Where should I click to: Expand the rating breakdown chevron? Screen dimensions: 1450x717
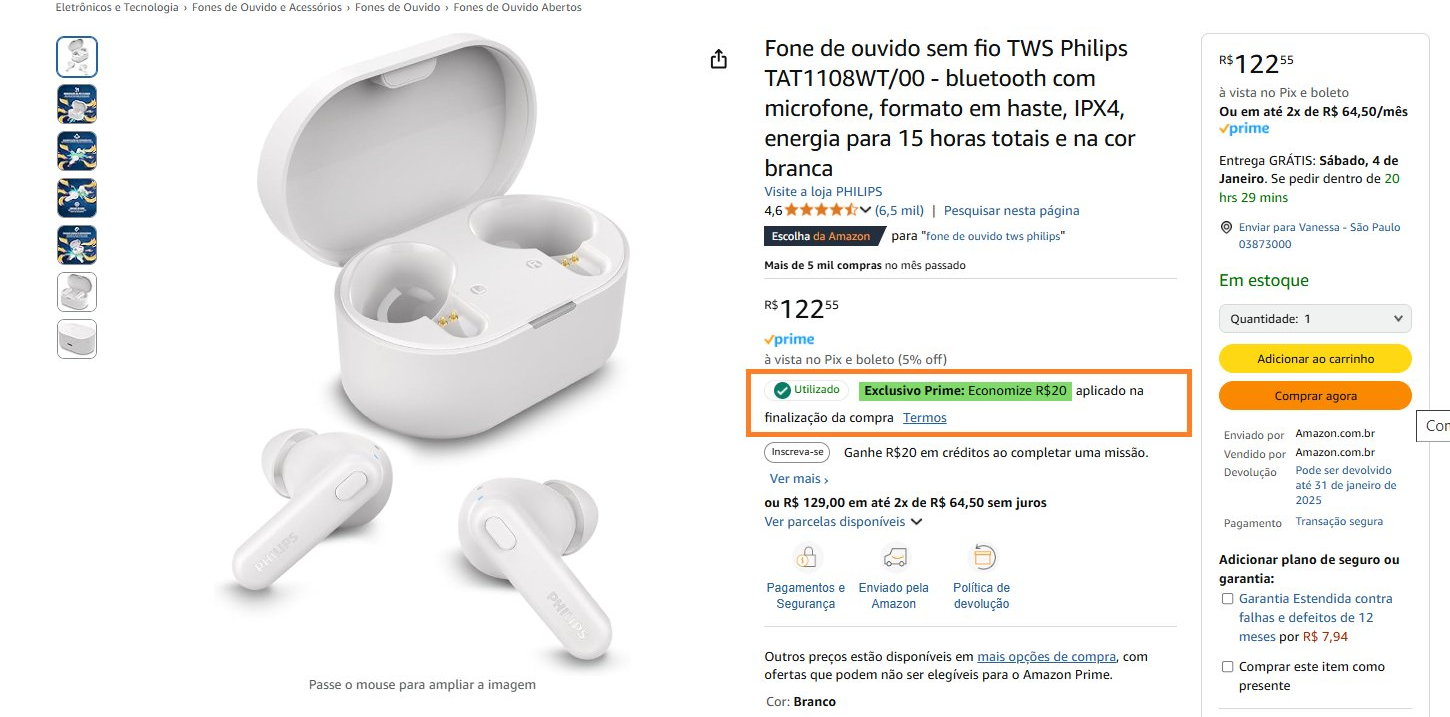click(x=866, y=210)
